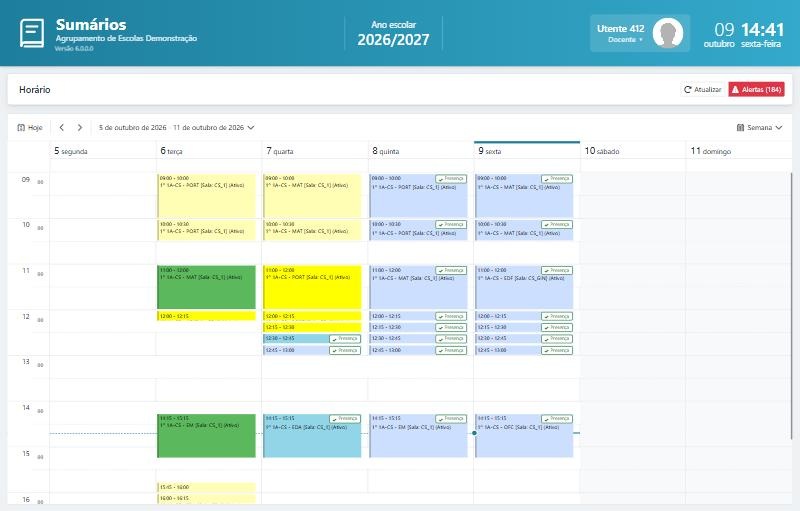Mark Presença for Wednesday 12:30-12:45
The image size is (800, 511).
coord(345,339)
